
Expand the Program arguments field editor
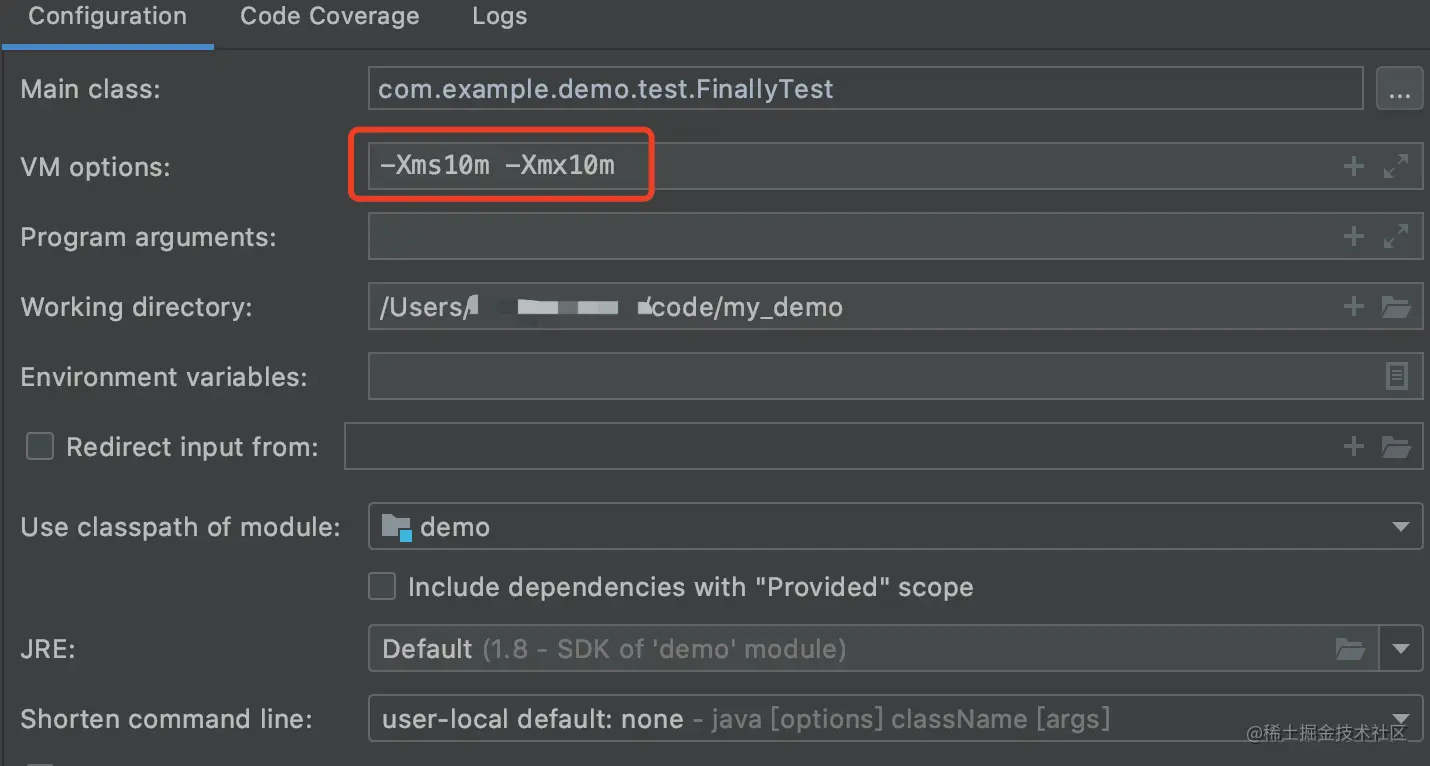point(1395,236)
